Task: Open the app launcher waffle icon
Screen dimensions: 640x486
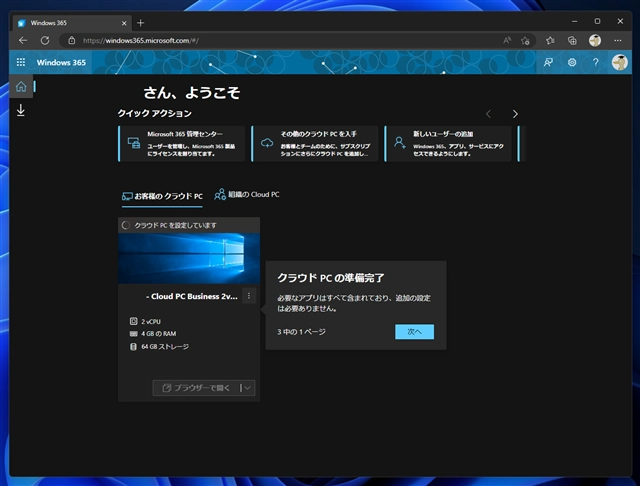Action: click(x=21, y=62)
